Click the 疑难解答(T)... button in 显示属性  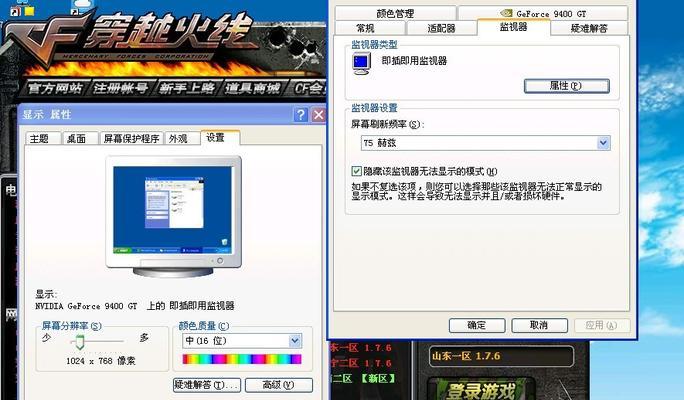coord(206,385)
